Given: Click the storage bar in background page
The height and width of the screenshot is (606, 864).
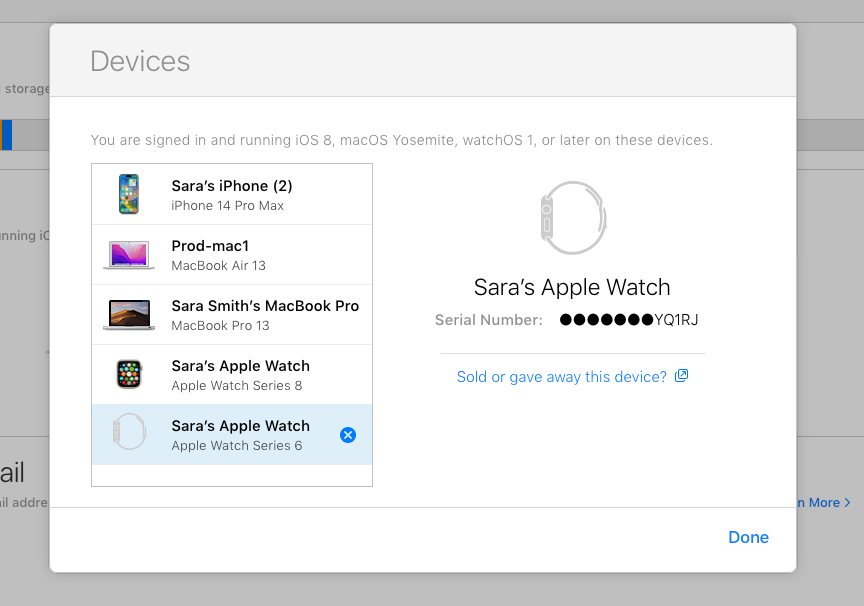Looking at the screenshot, I should tap(25, 135).
